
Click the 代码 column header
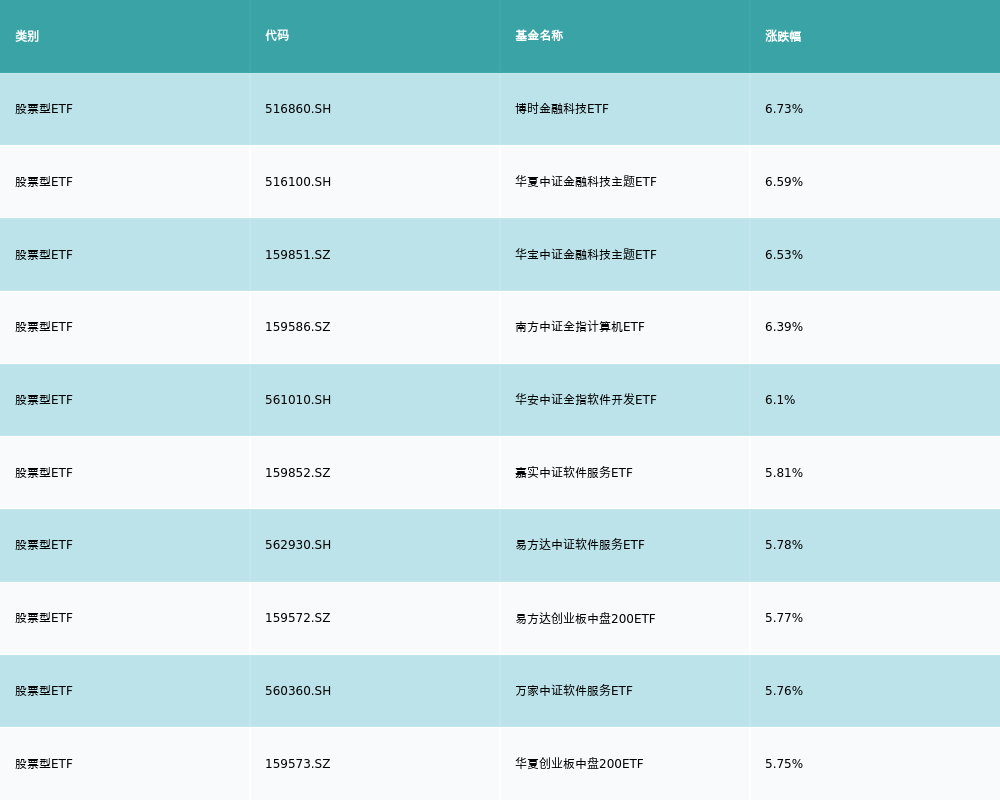[x=277, y=36]
